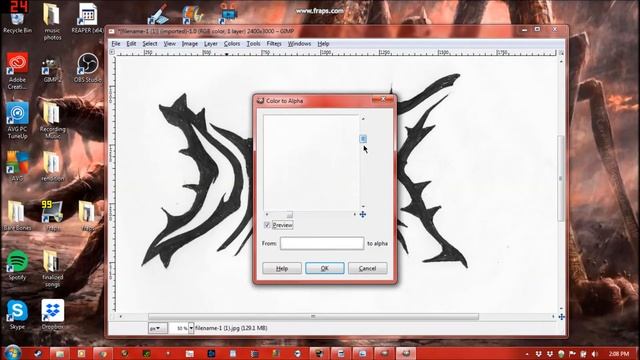Open Adobe Creative Cloud desktop shortcut
Screen dimensions: 640x360
tap(17, 71)
